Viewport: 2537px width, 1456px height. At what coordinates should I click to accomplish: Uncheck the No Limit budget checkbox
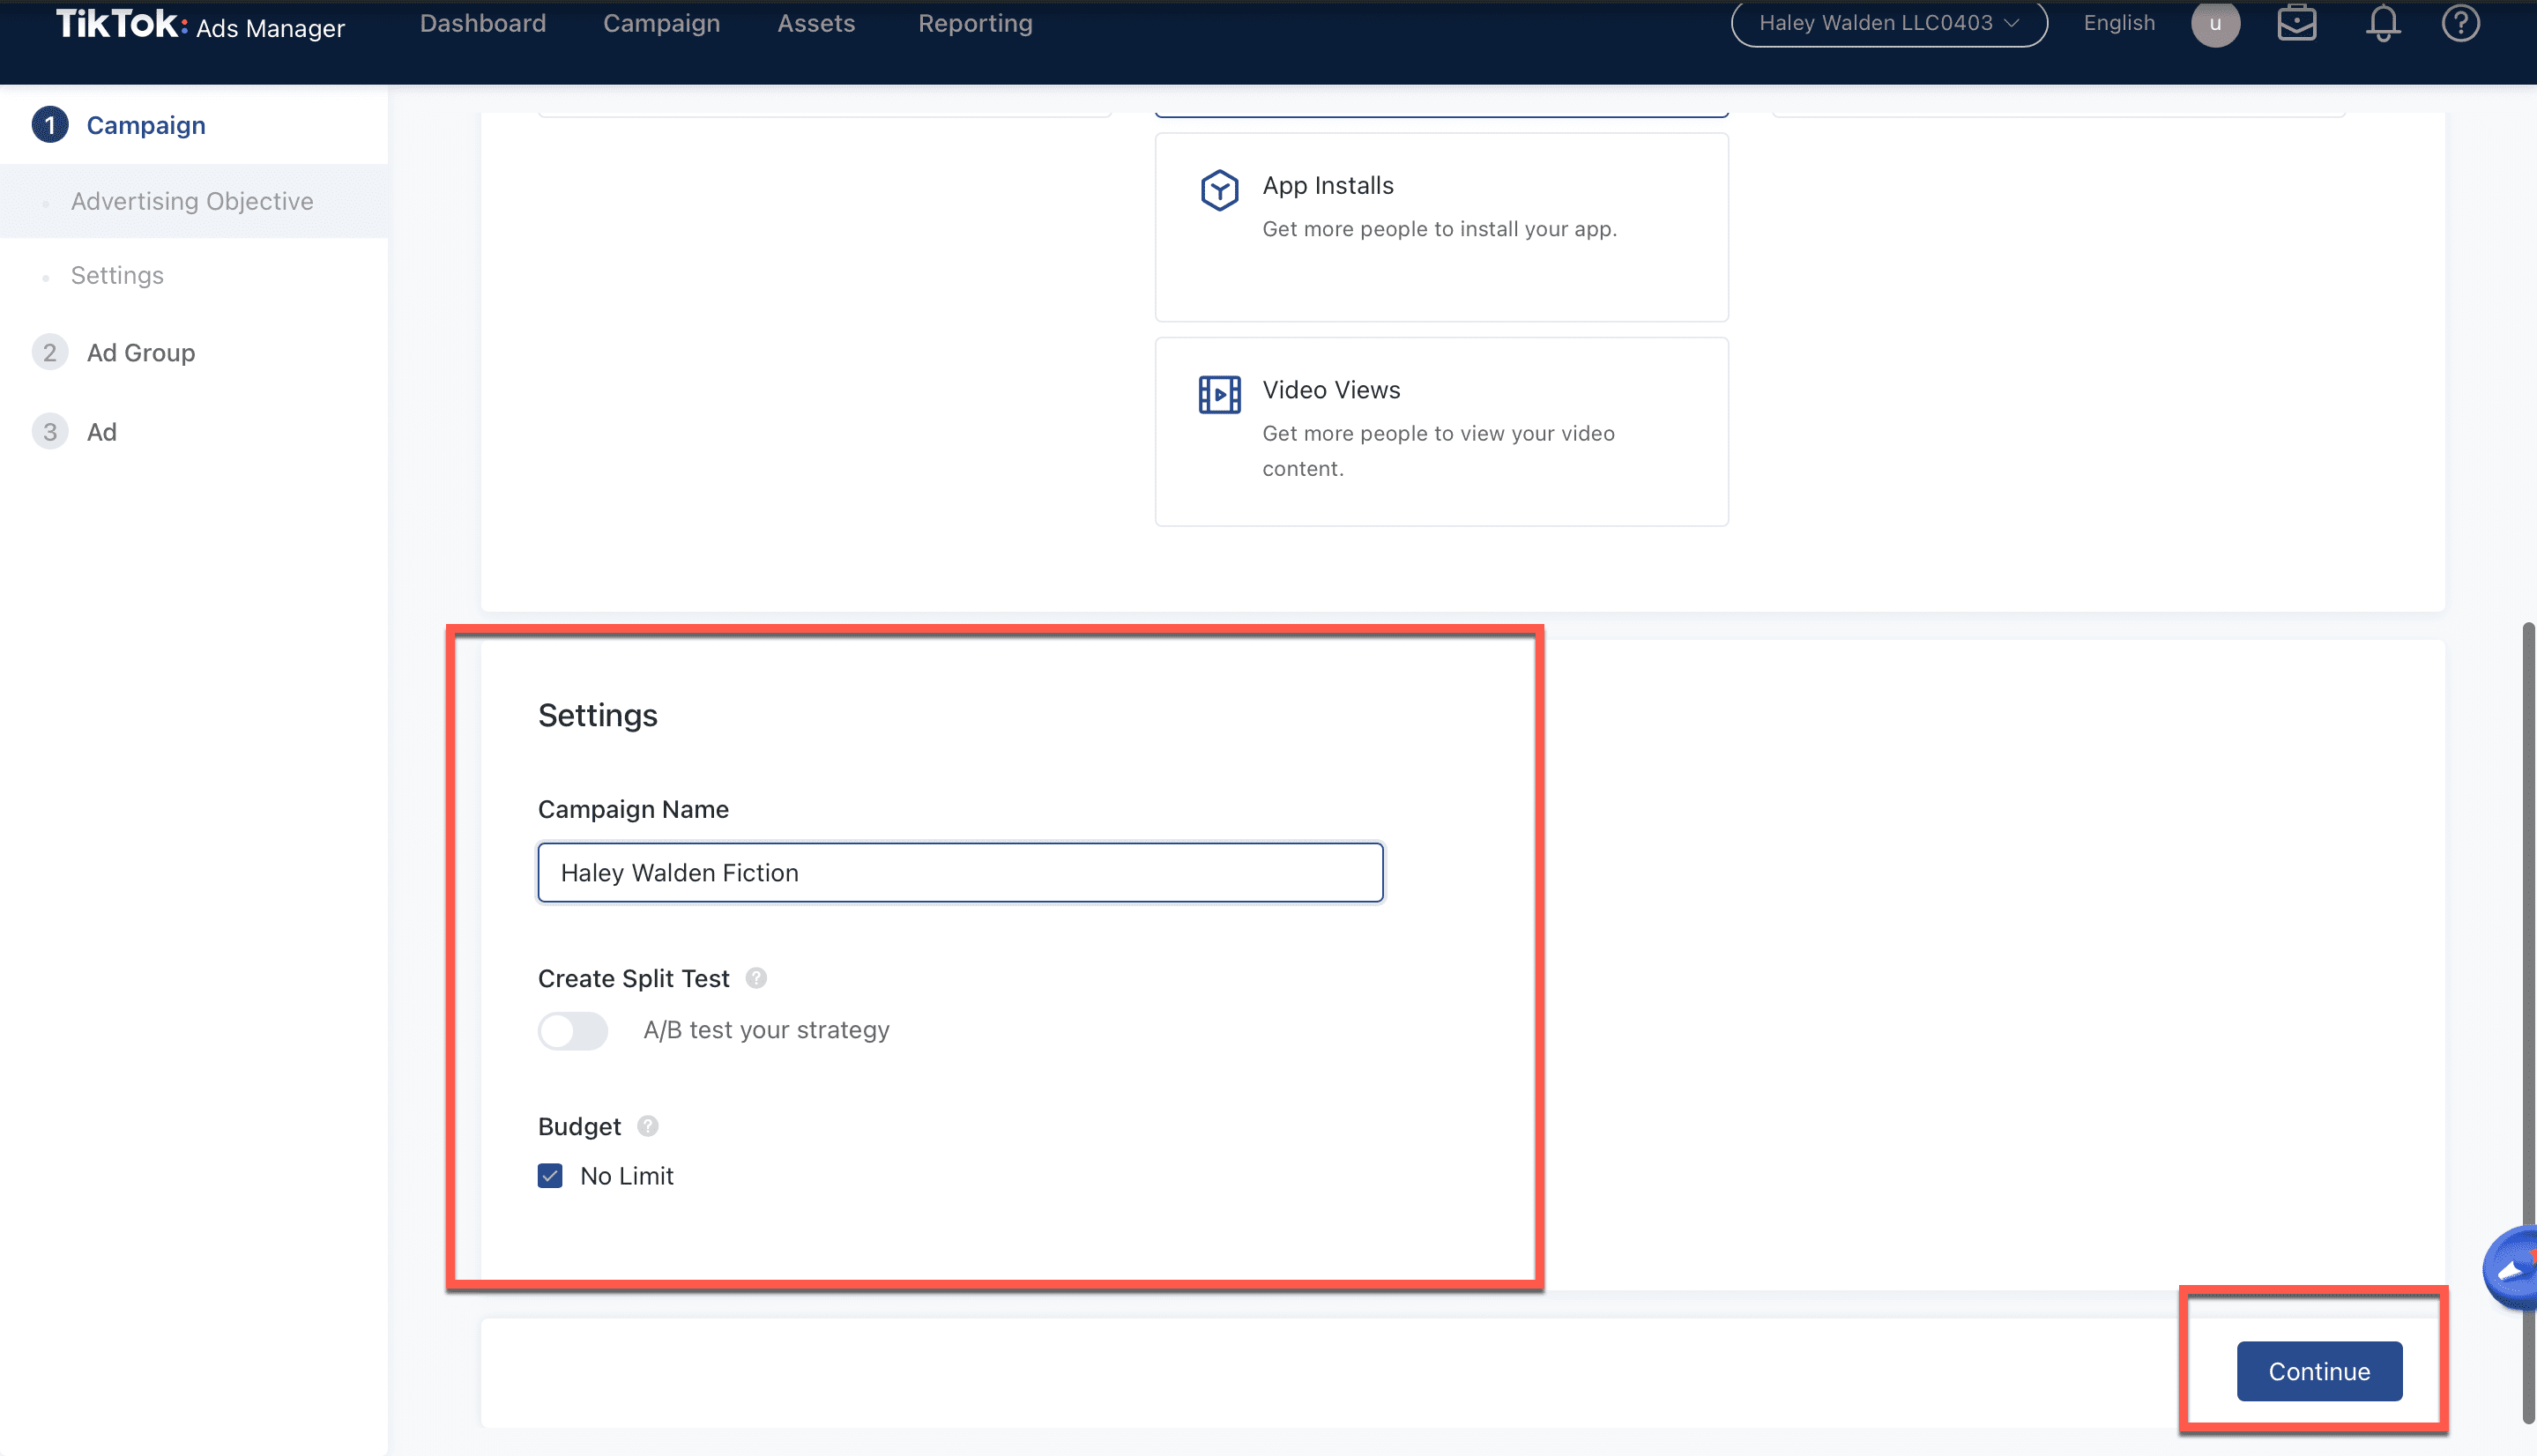[x=550, y=1176]
